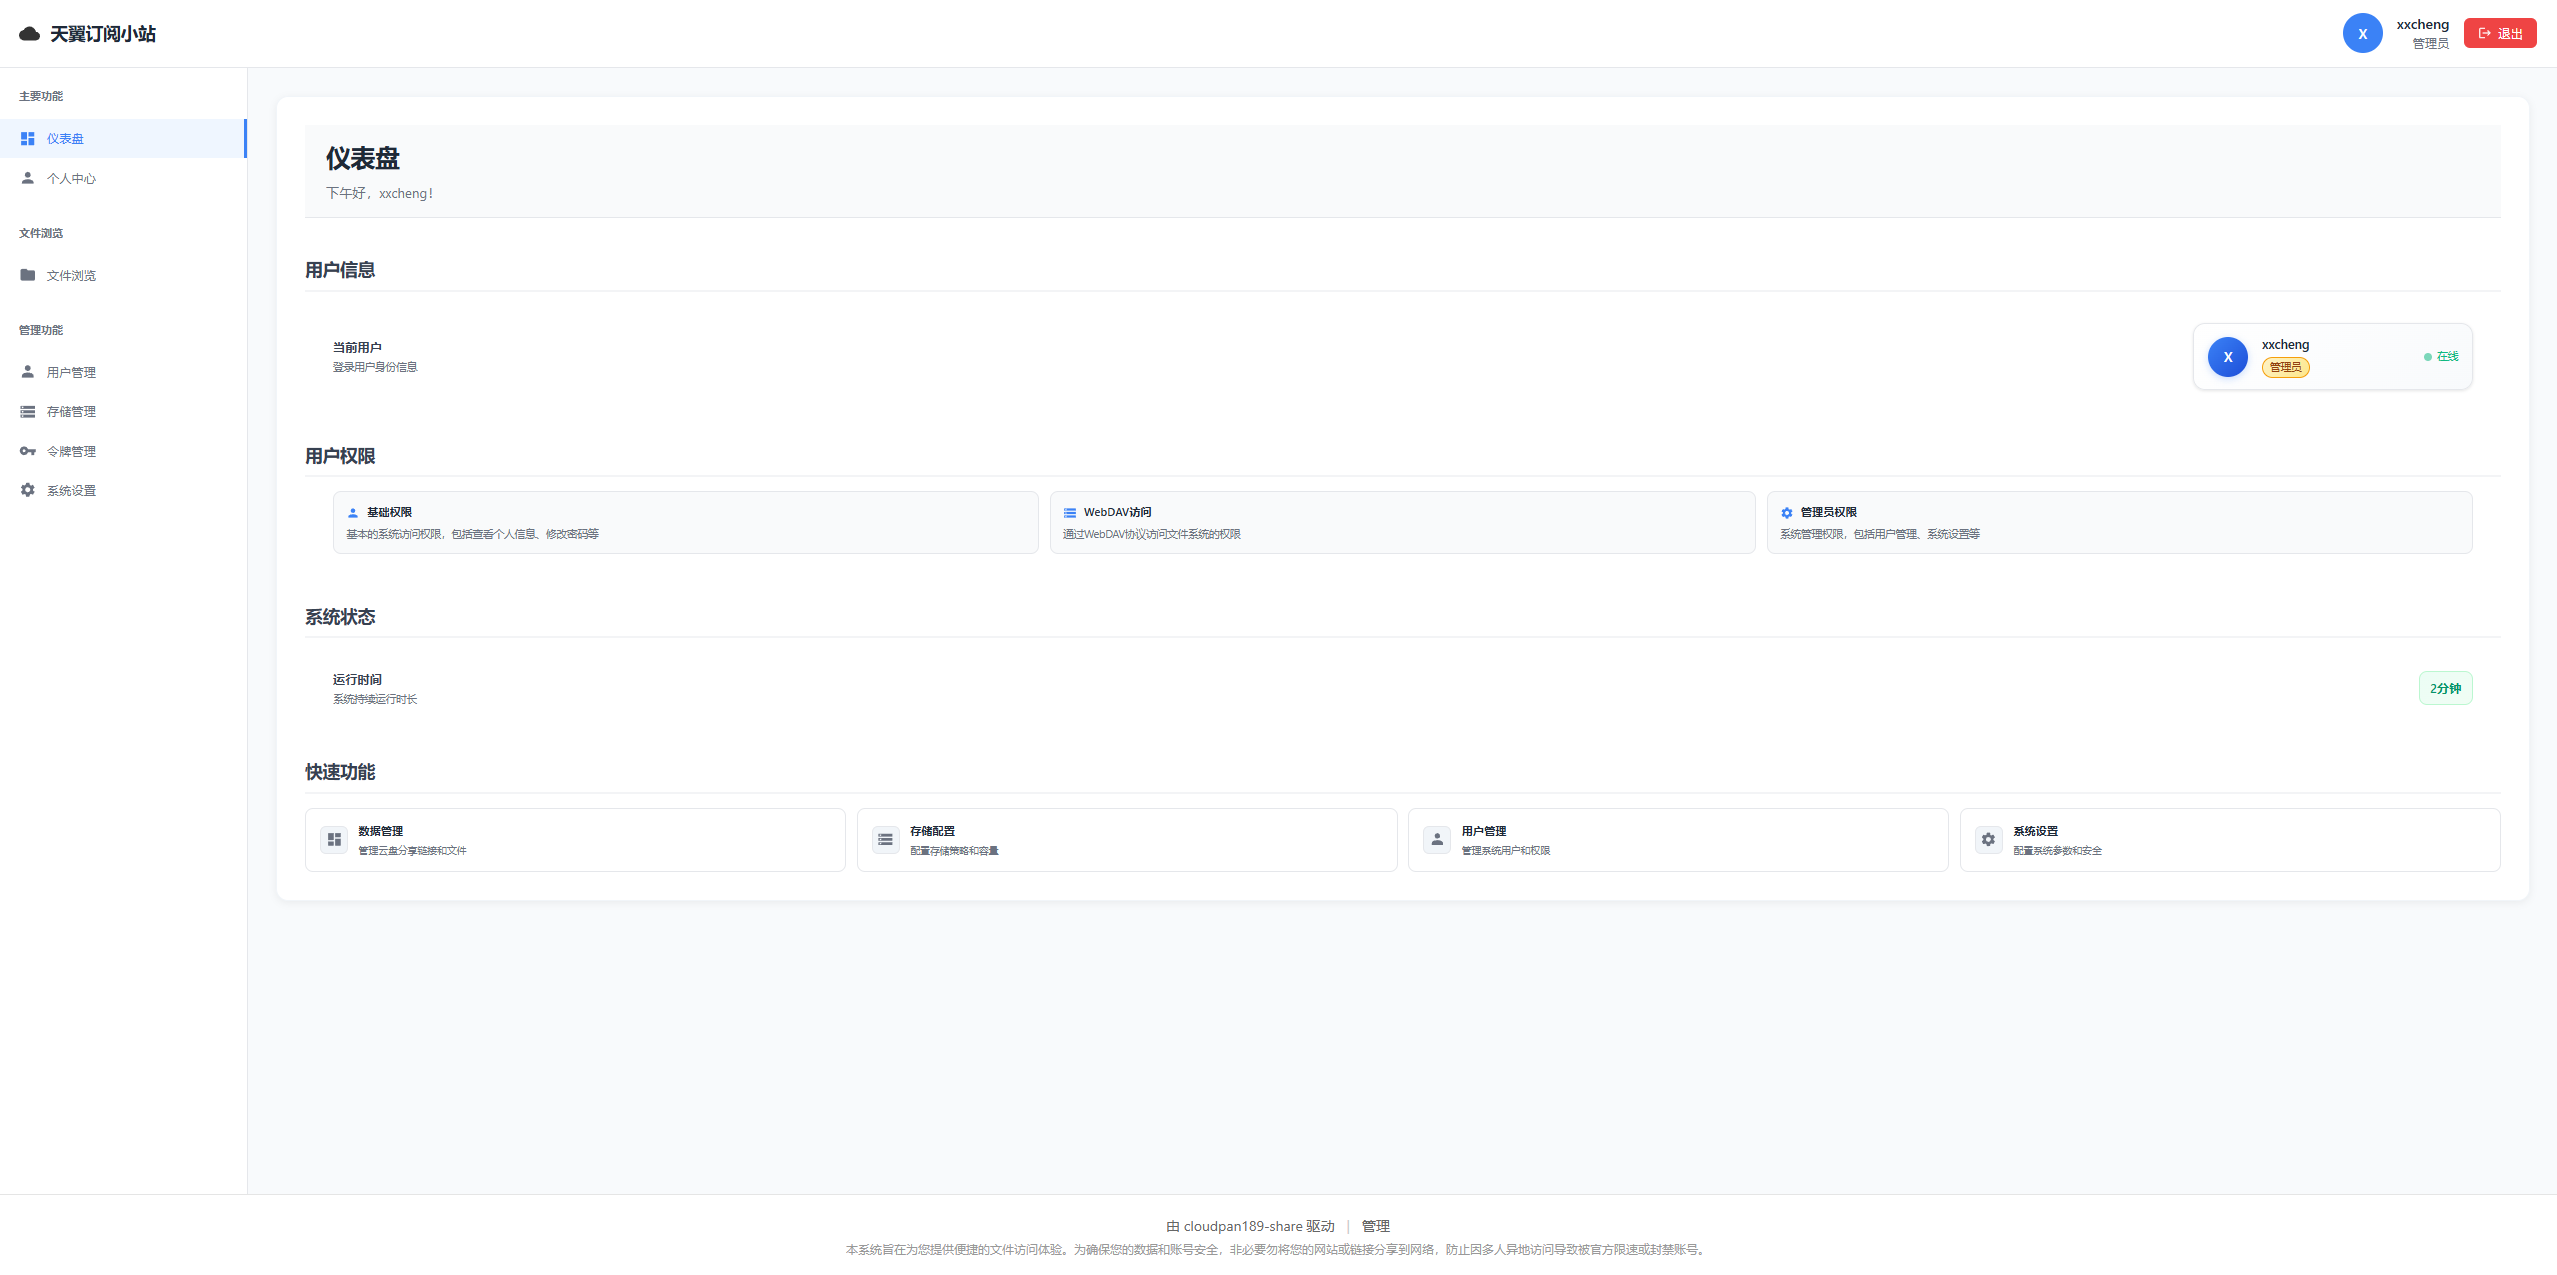Click the xxcheng current user card
Screen dimensions: 2557x1275
pyautogui.click(x=2332, y=357)
